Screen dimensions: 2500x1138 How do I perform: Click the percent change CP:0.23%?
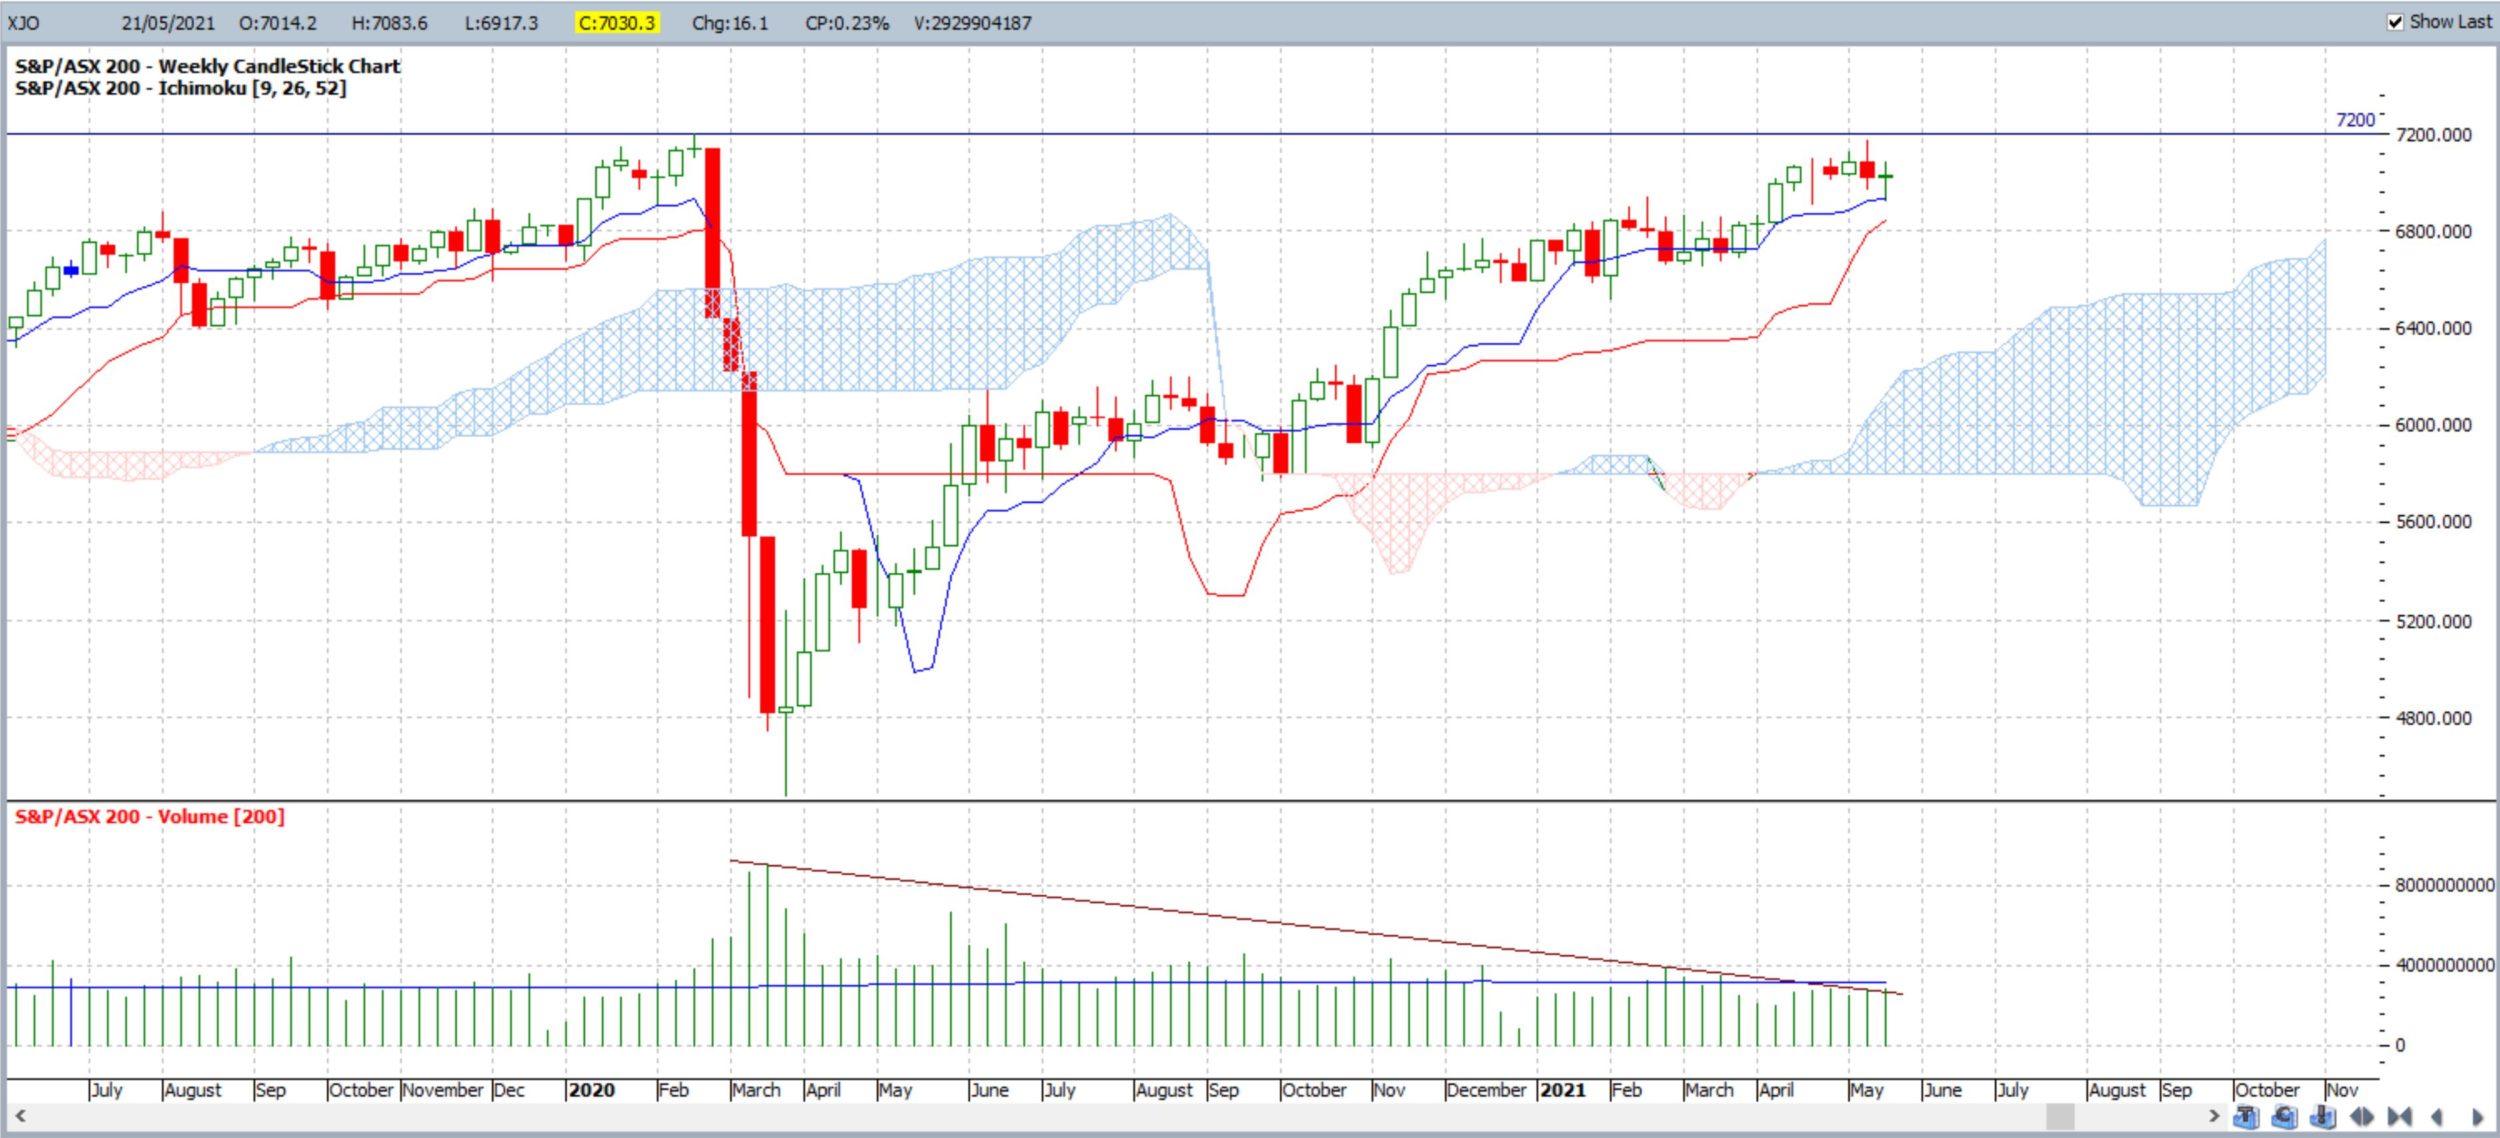coord(847,23)
